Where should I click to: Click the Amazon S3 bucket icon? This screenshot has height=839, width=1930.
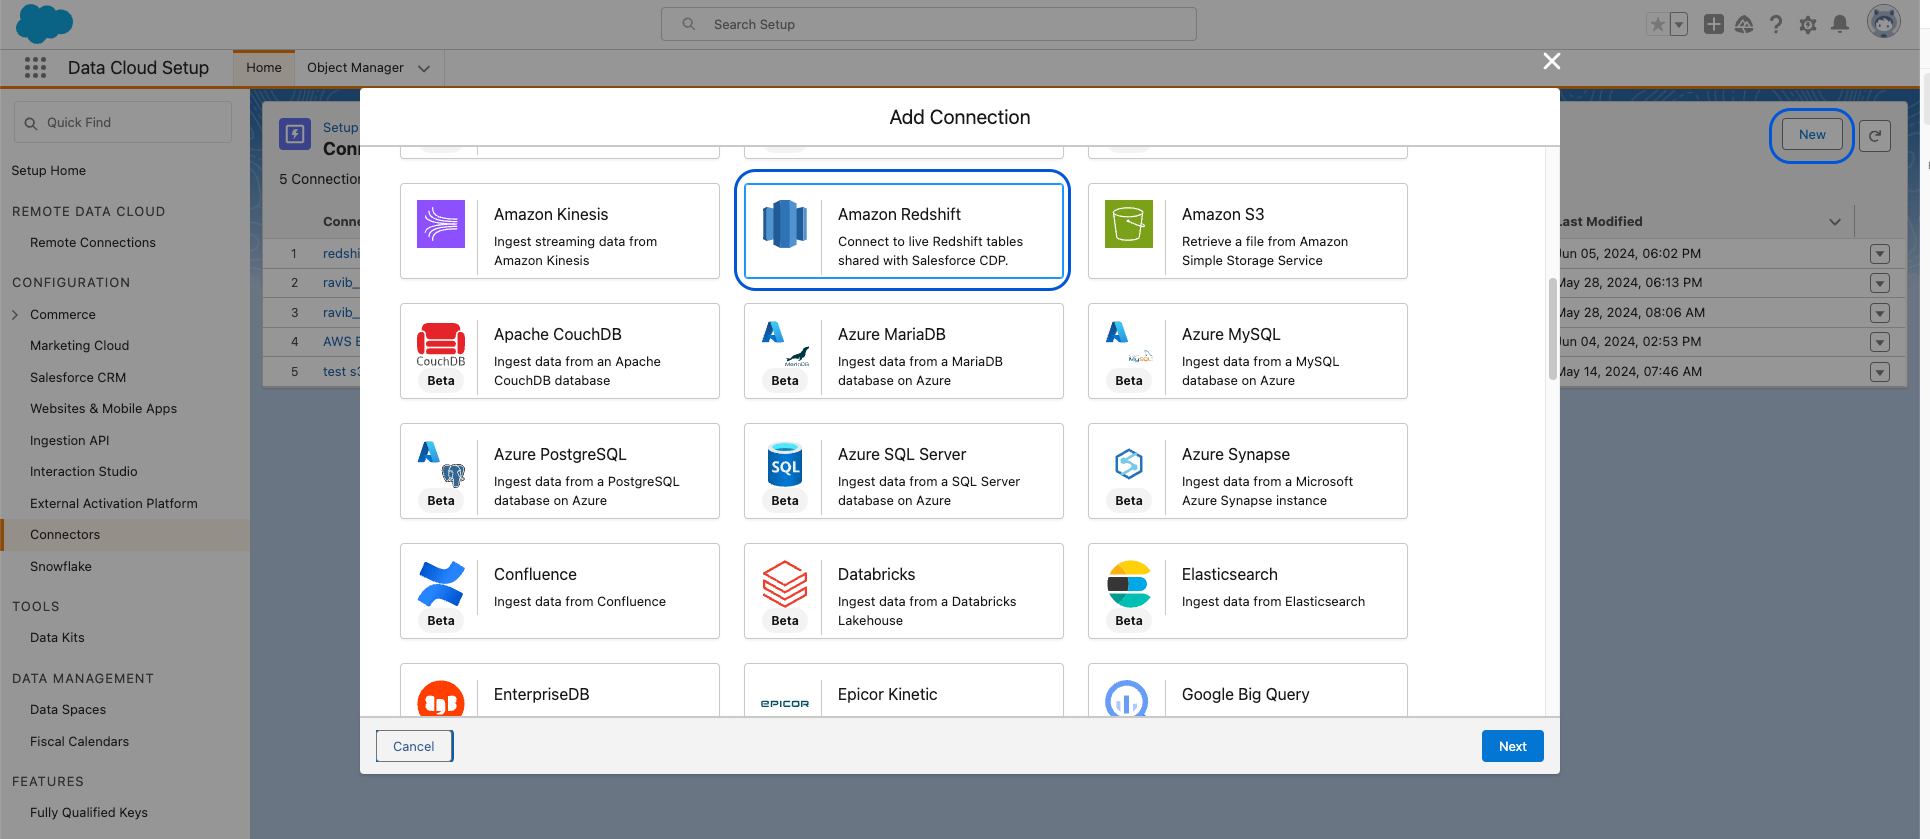pyautogui.click(x=1129, y=224)
